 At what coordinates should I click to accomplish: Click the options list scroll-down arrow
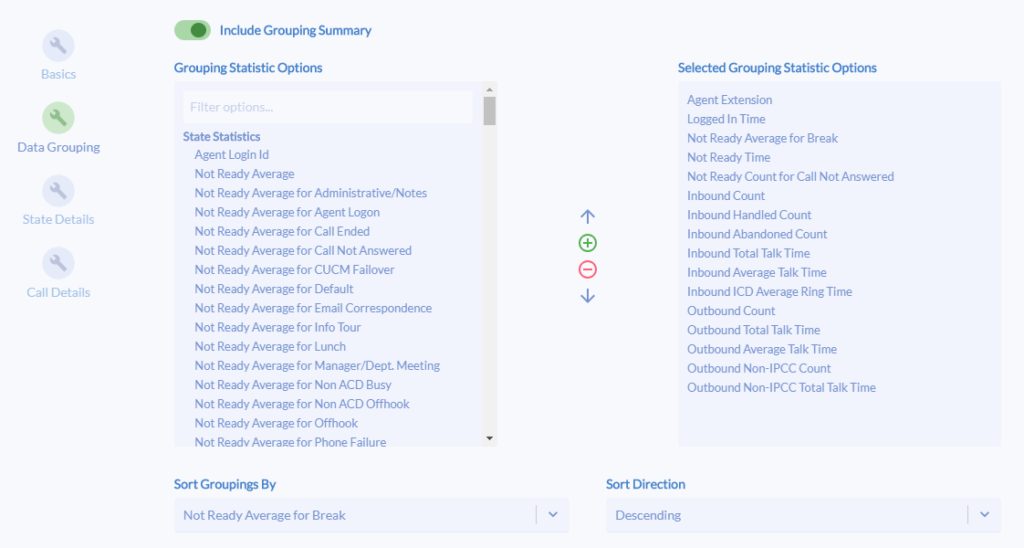click(490, 438)
